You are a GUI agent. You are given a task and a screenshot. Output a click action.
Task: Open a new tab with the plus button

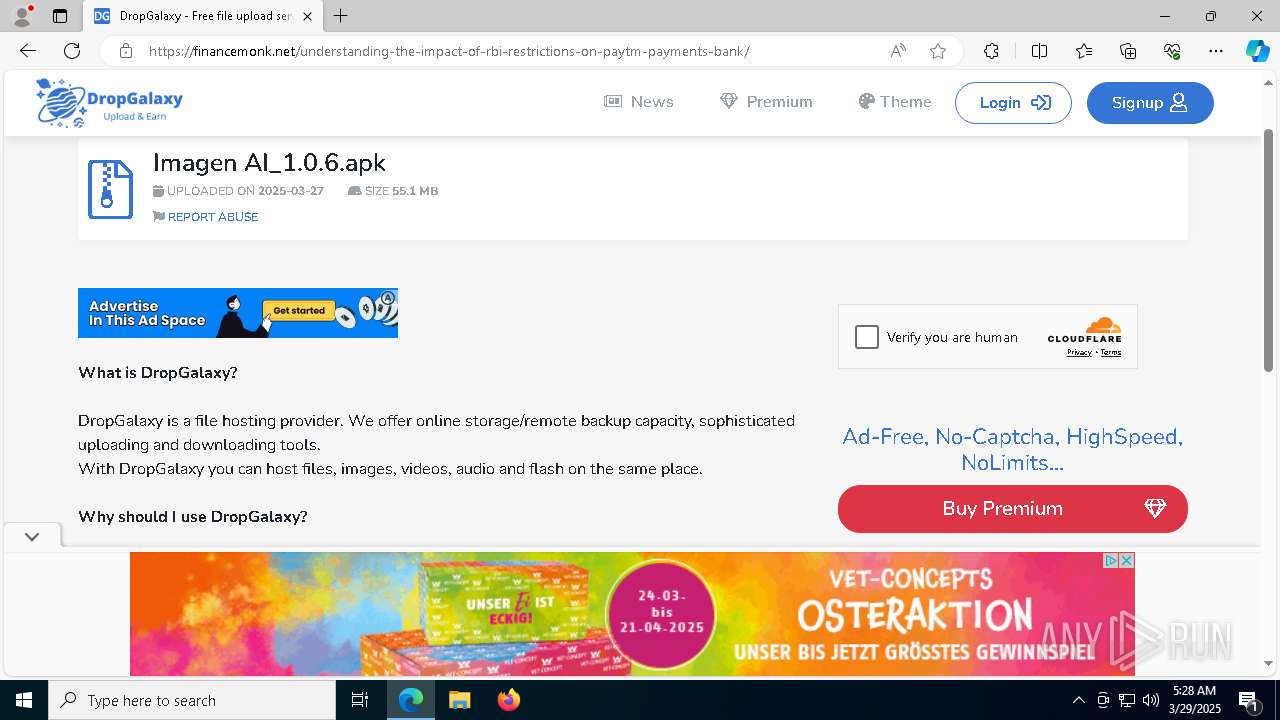pyautogui.click(x=341, y=16)
